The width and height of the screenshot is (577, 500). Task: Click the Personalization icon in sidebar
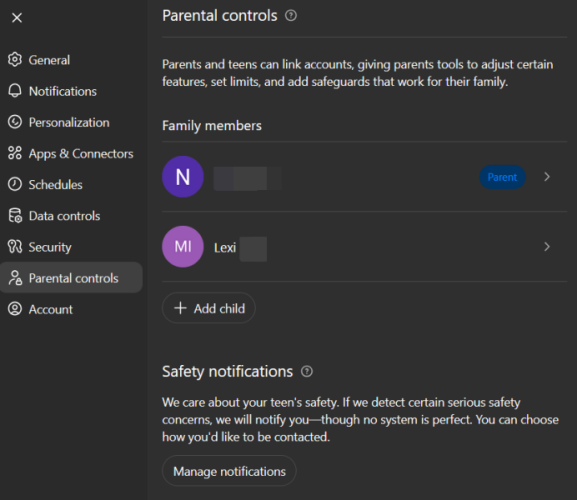click(15, 122)
